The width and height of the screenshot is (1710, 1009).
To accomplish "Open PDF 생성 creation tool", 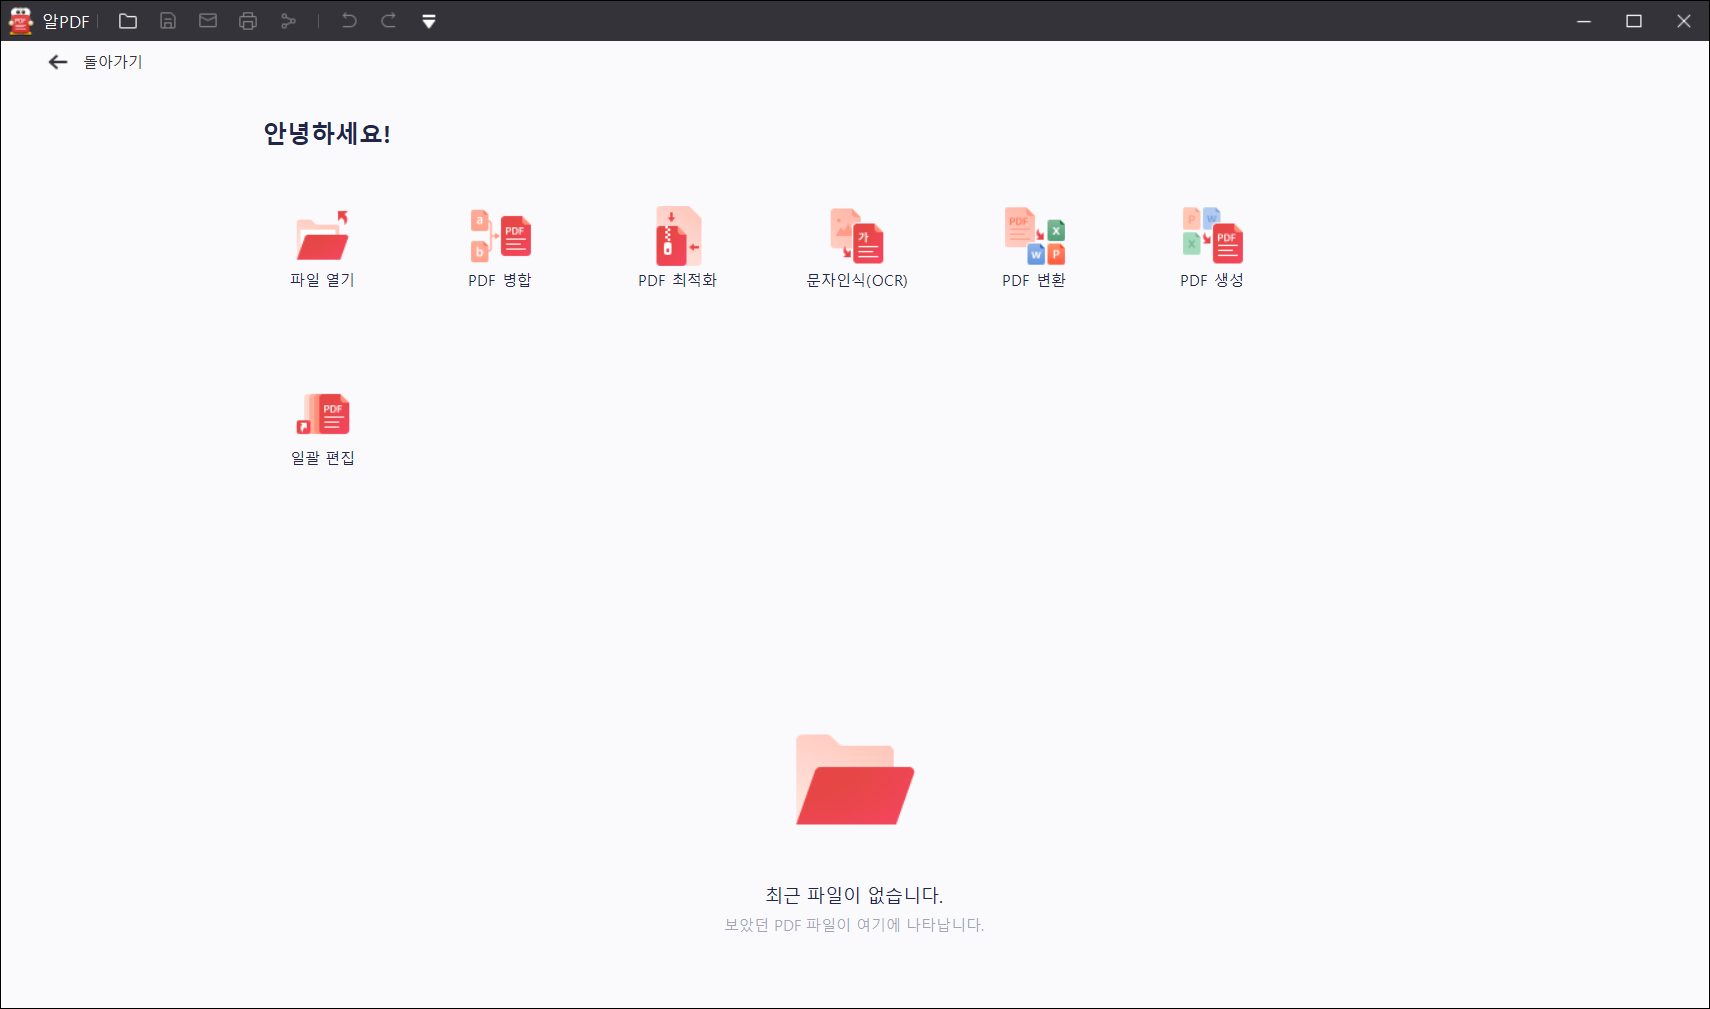I will pos(1212,236).
